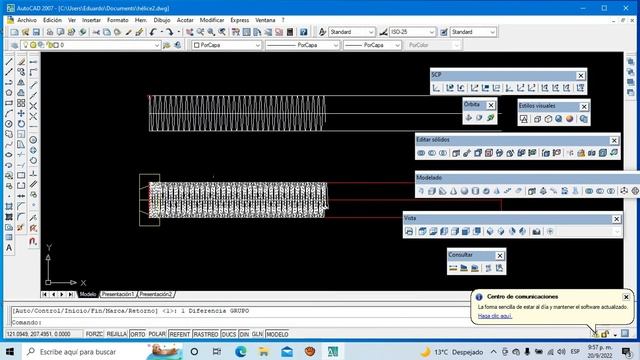This screenshot has height=360, width=640.
Task: Click the command line input area
Action: point(241,322)
